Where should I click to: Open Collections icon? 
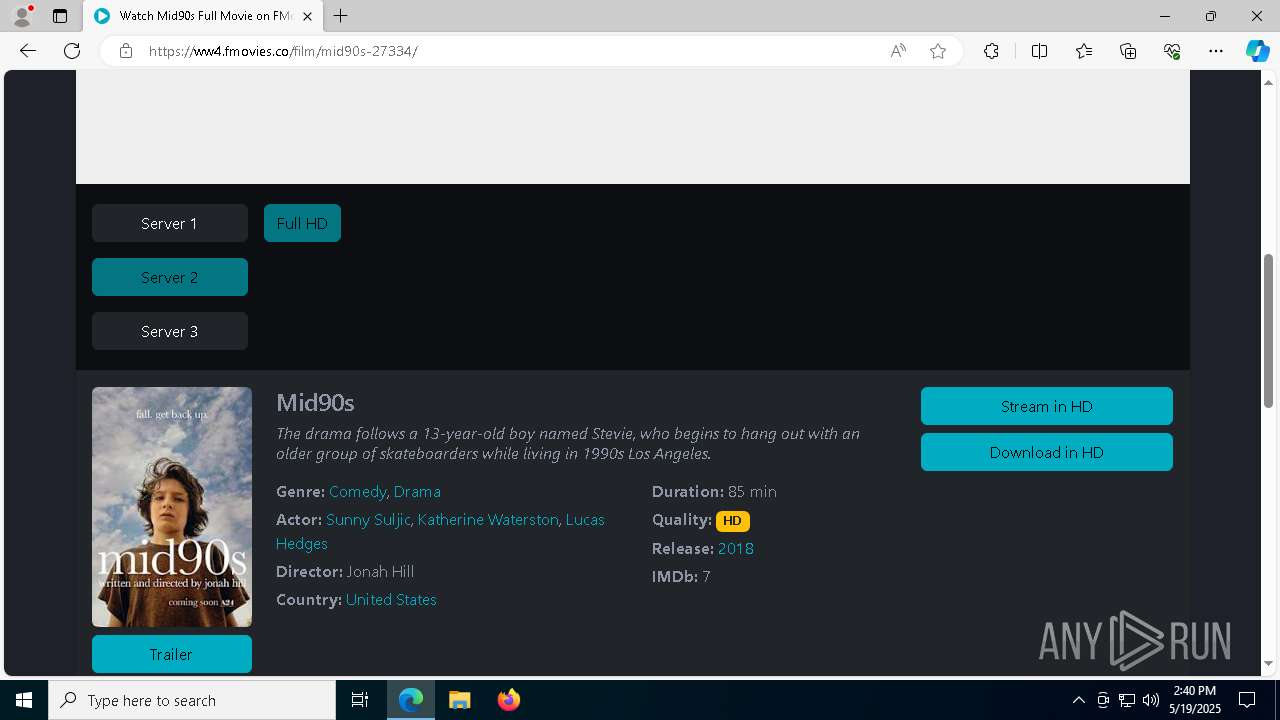click(1128, 51)
